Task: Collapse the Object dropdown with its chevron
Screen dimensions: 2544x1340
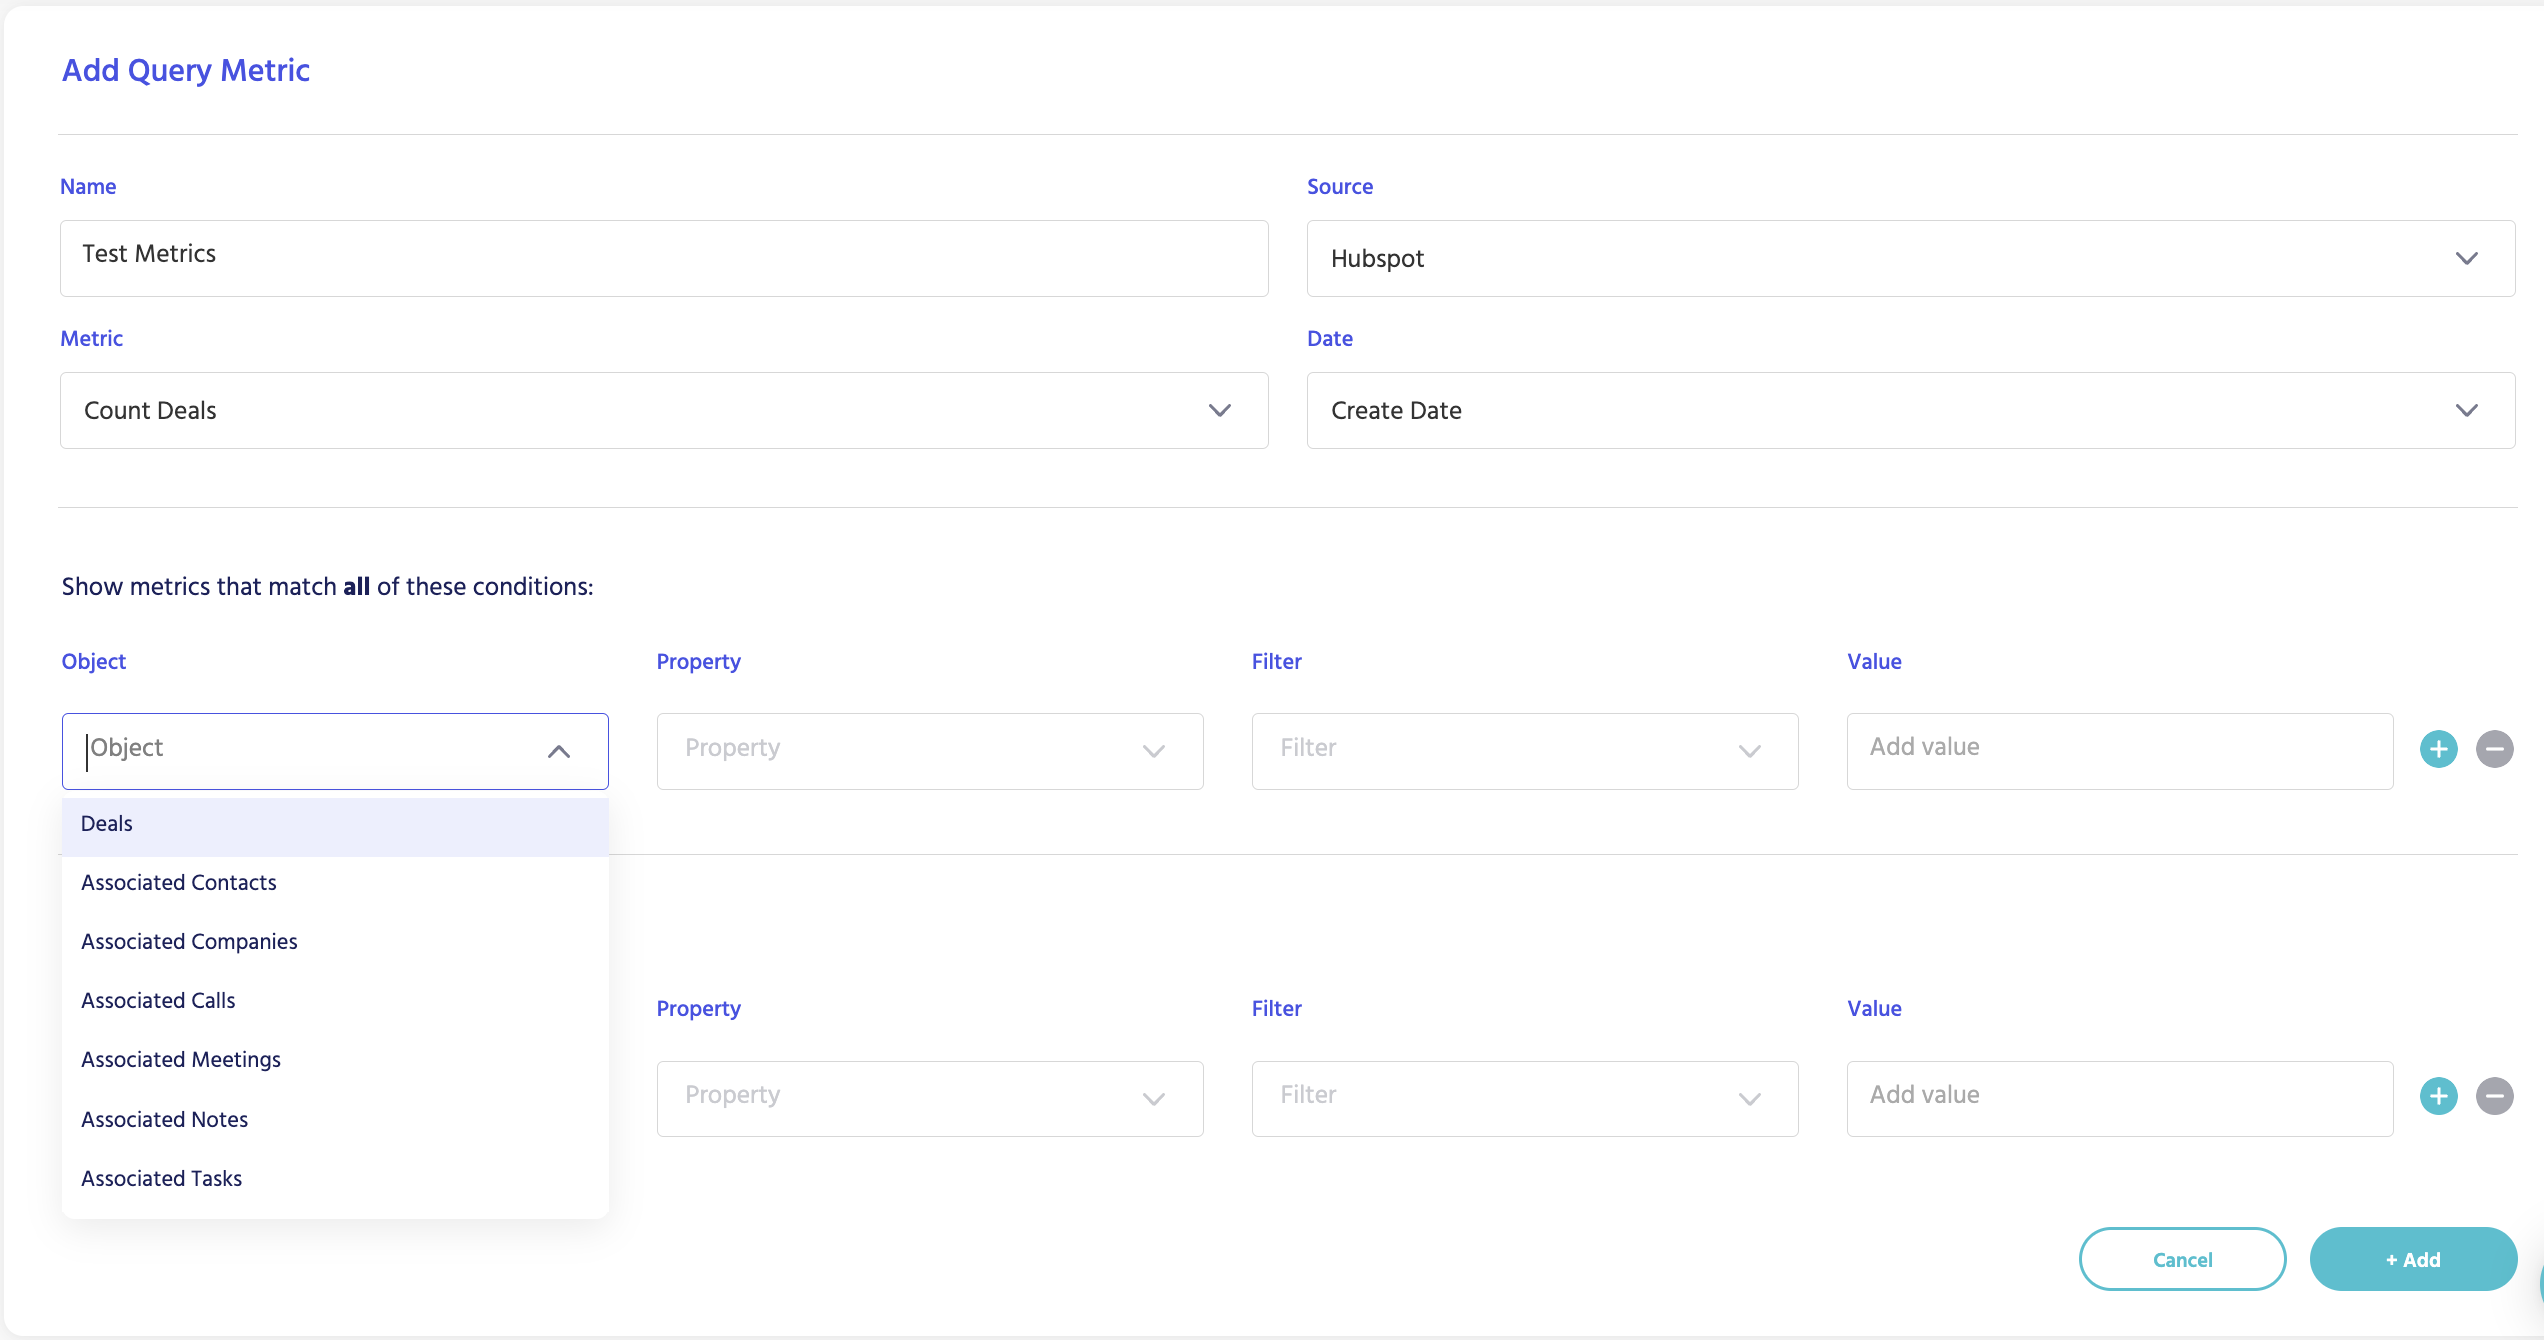Action: 559,751
